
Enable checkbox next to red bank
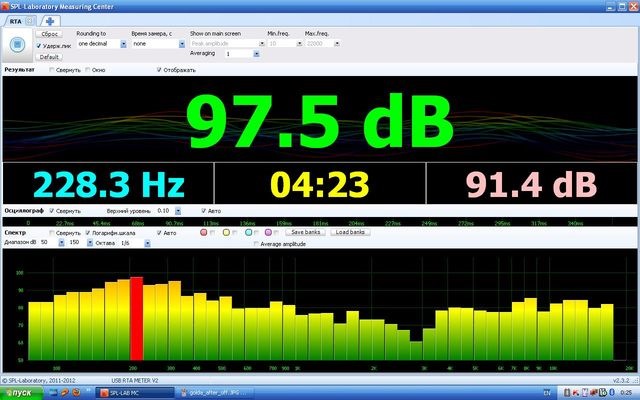click(x=212, y=233)
